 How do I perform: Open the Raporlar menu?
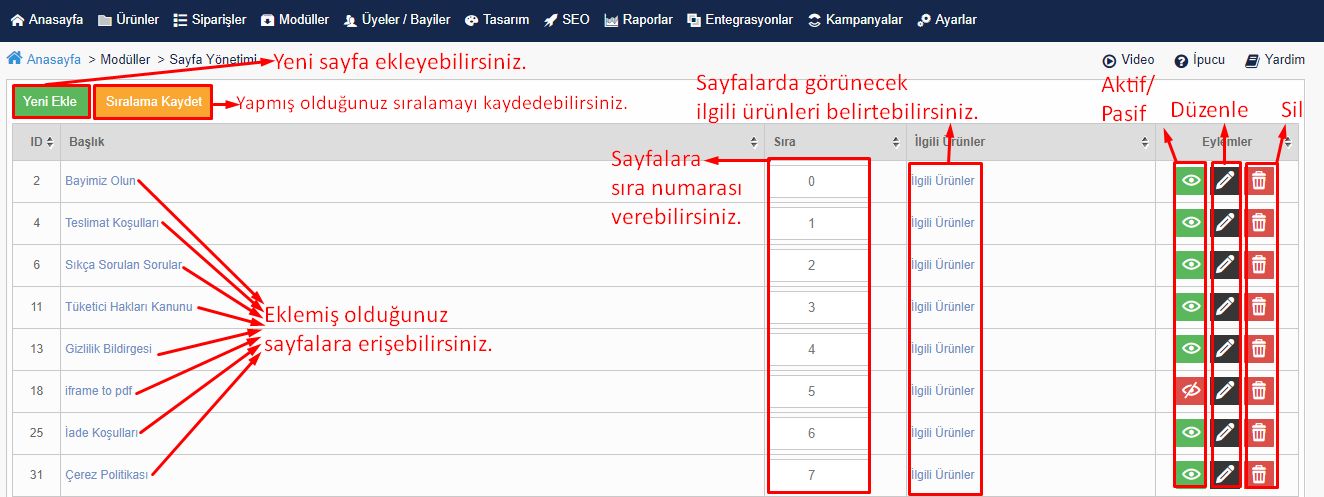click(x=638, y=19)
